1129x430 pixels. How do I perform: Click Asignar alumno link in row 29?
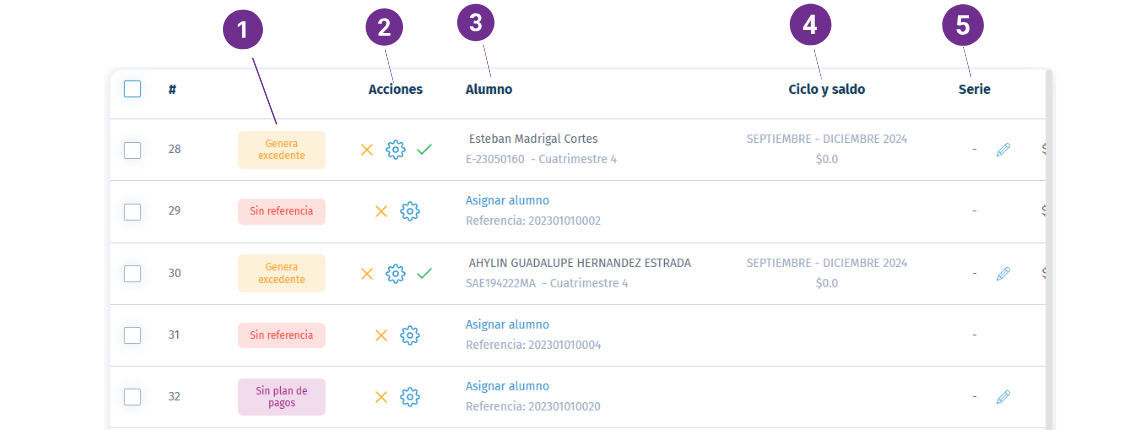coord(508,200)
